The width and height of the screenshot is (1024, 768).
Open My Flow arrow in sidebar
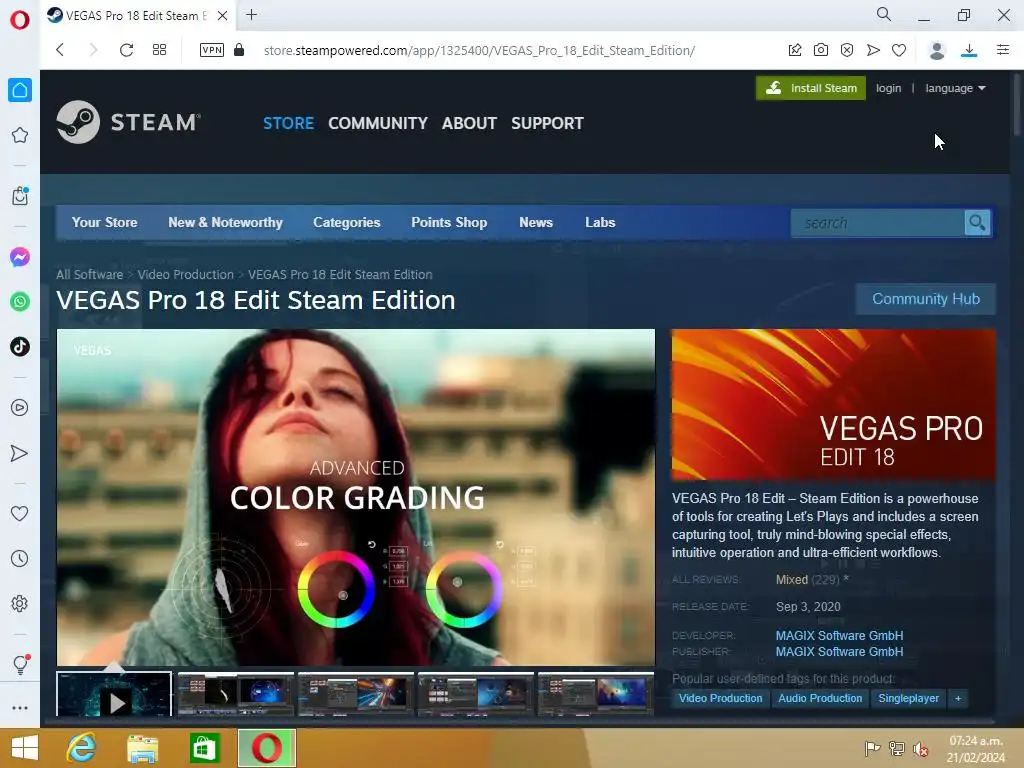(20, 453)
